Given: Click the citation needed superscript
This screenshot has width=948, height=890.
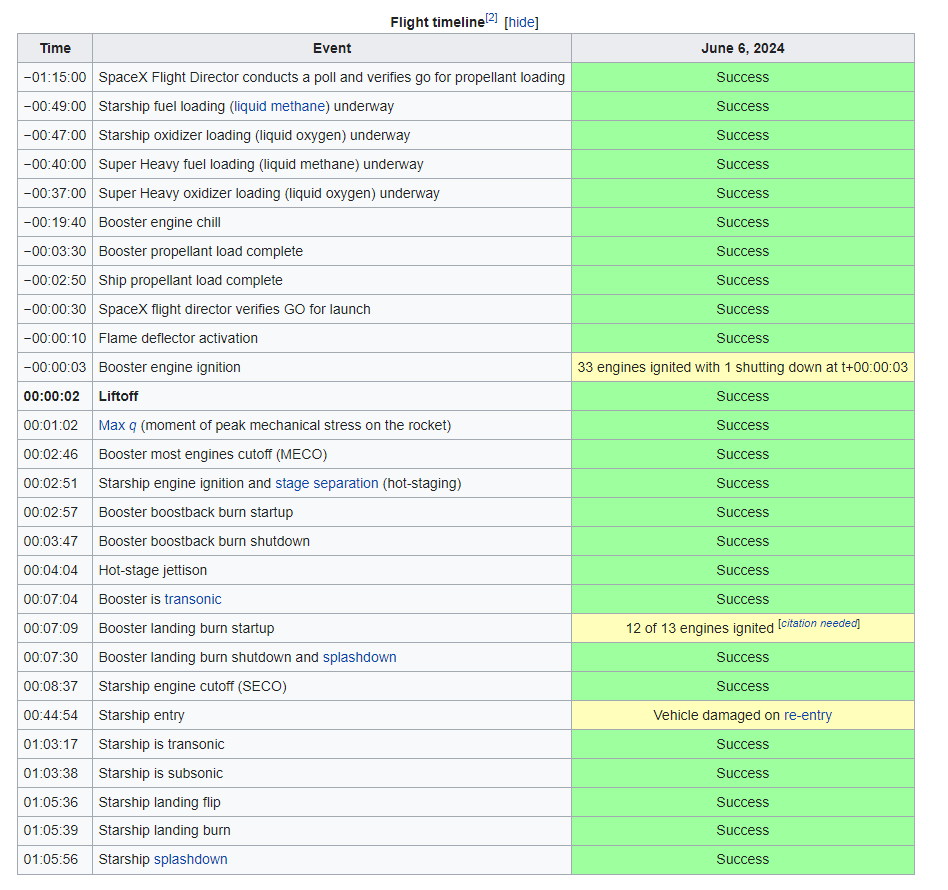Looking at the screenshot, I should pyautogui.click(x=819, y=624).
